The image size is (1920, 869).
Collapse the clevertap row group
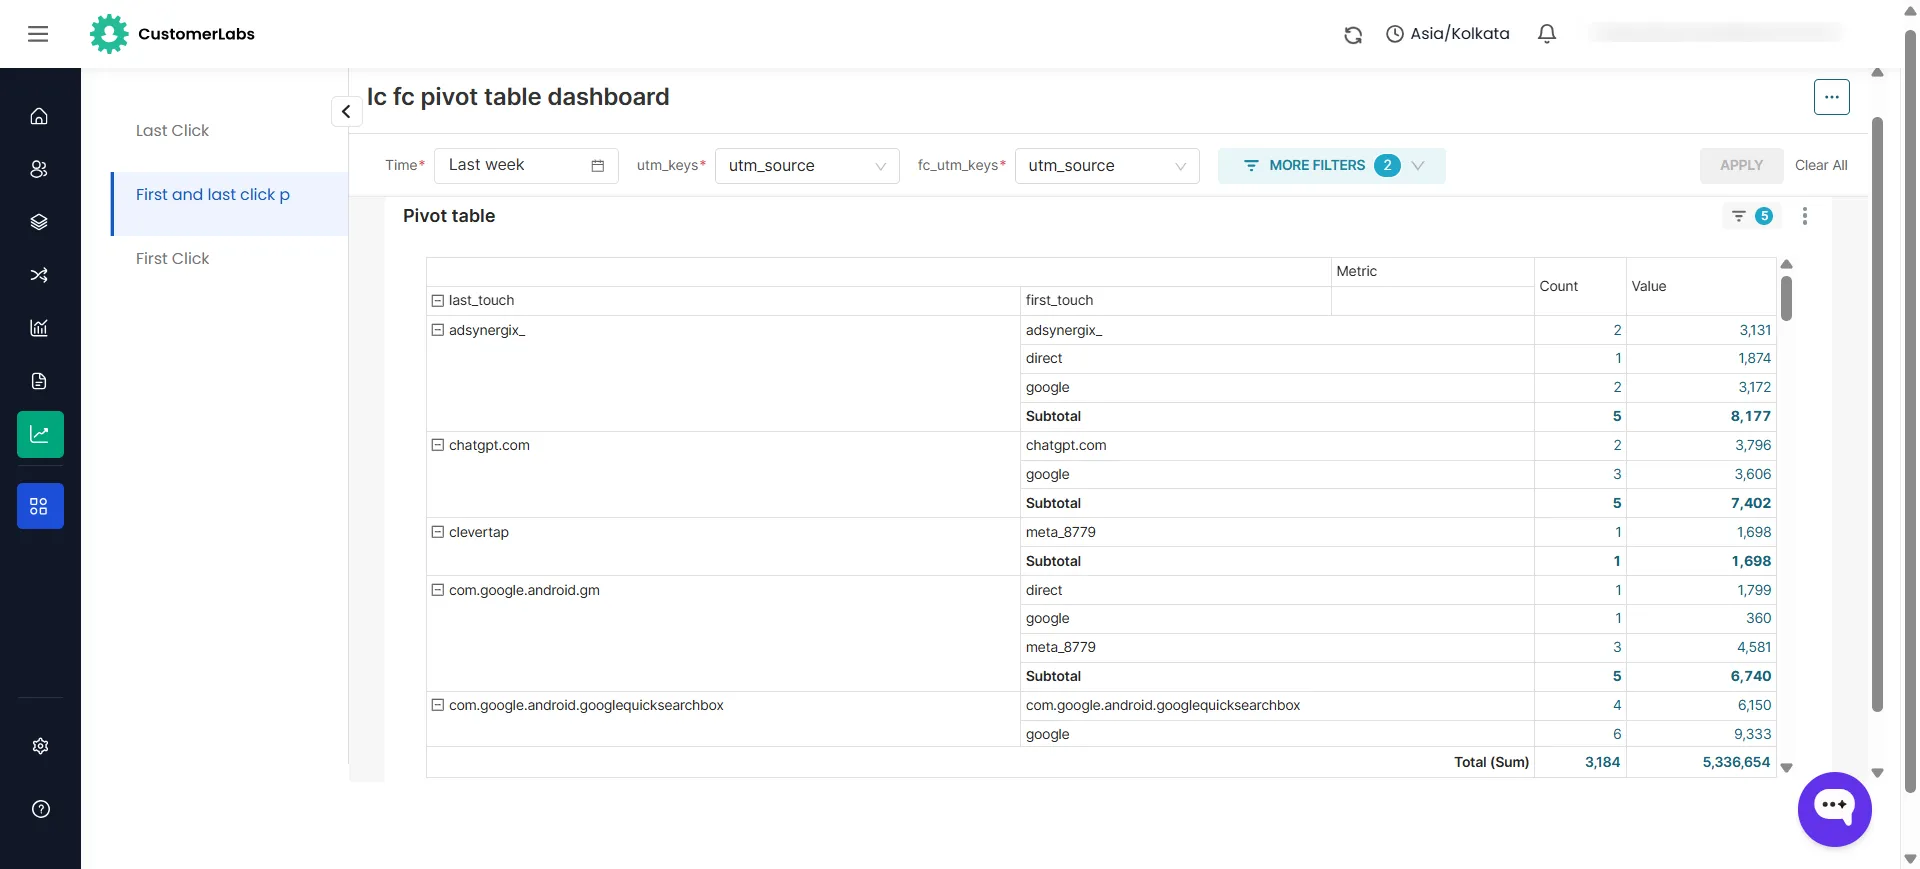tap(437, 532)
